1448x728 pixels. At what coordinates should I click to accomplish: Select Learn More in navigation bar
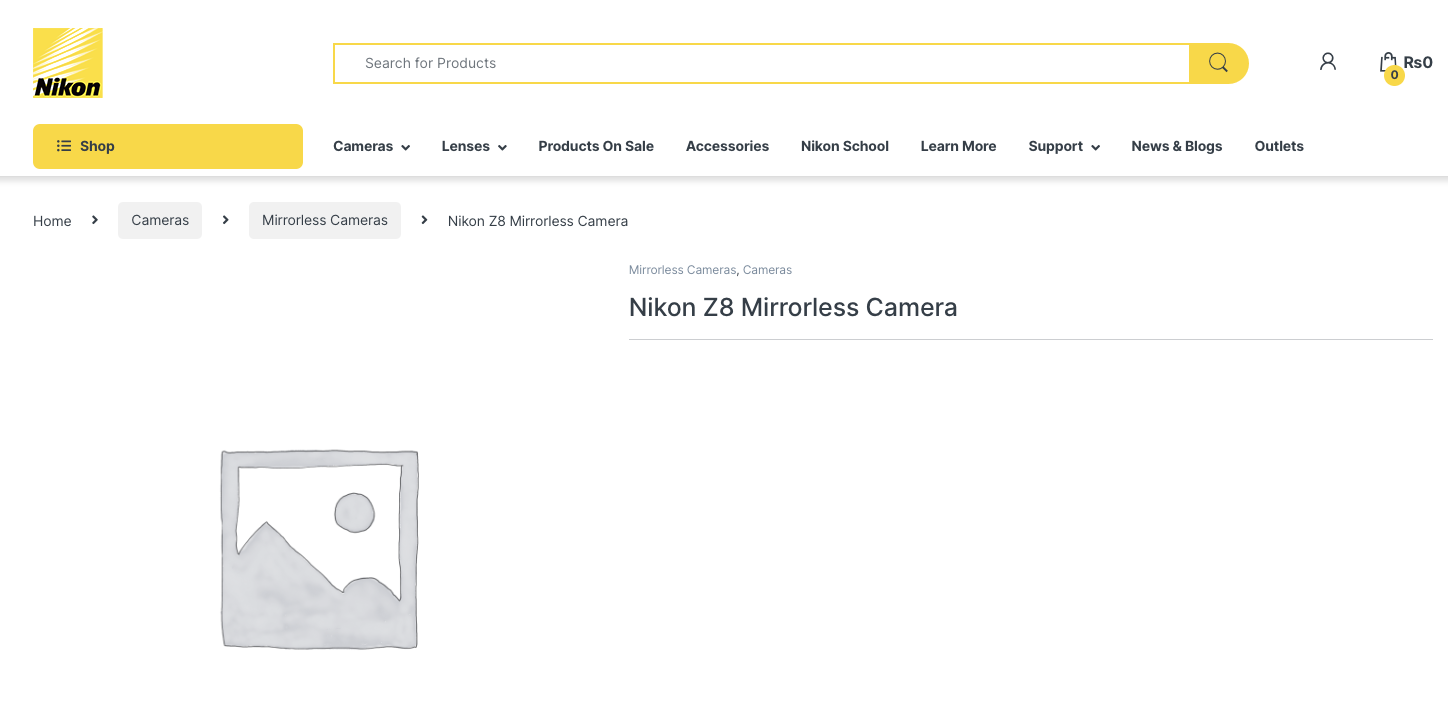[958, 146]
